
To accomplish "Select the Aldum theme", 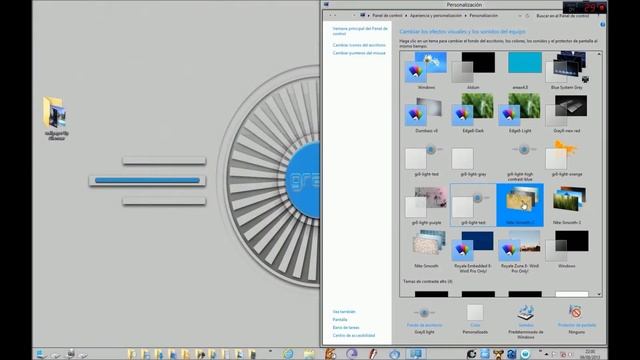I will click(473, 71).
